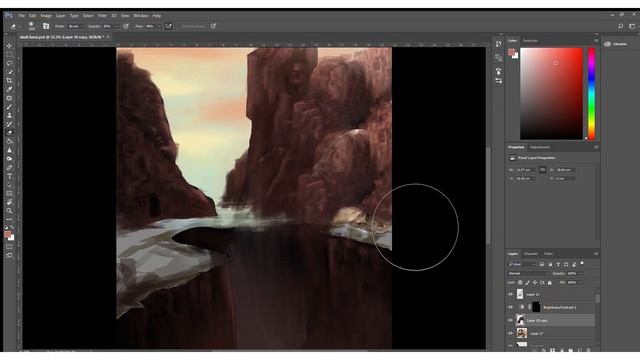Select the Path Selection tool
640x360 pixels.
tap(9, 184)
